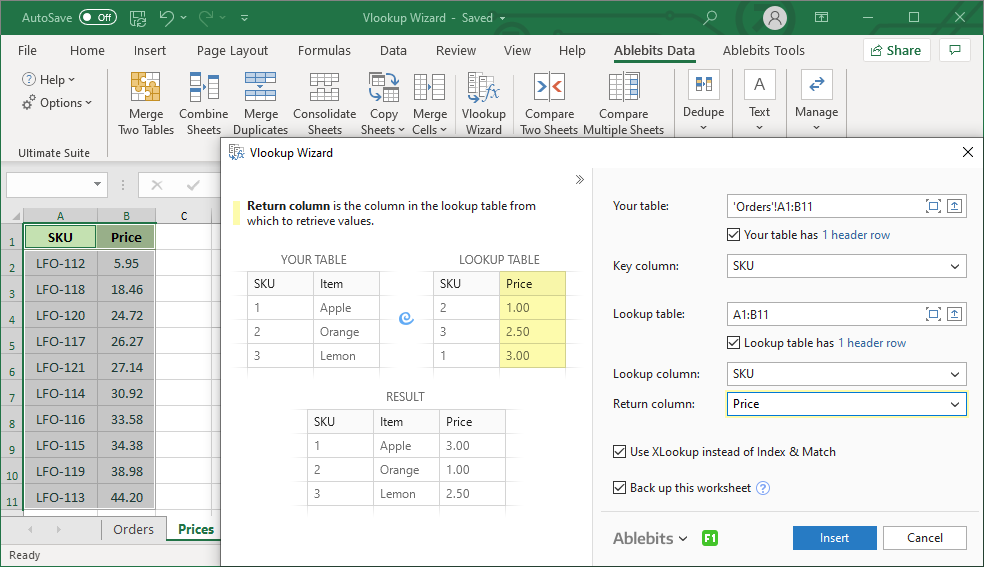Click the Search magnifier icon
The height and width of the screenshot is (567, 984).
710,18
